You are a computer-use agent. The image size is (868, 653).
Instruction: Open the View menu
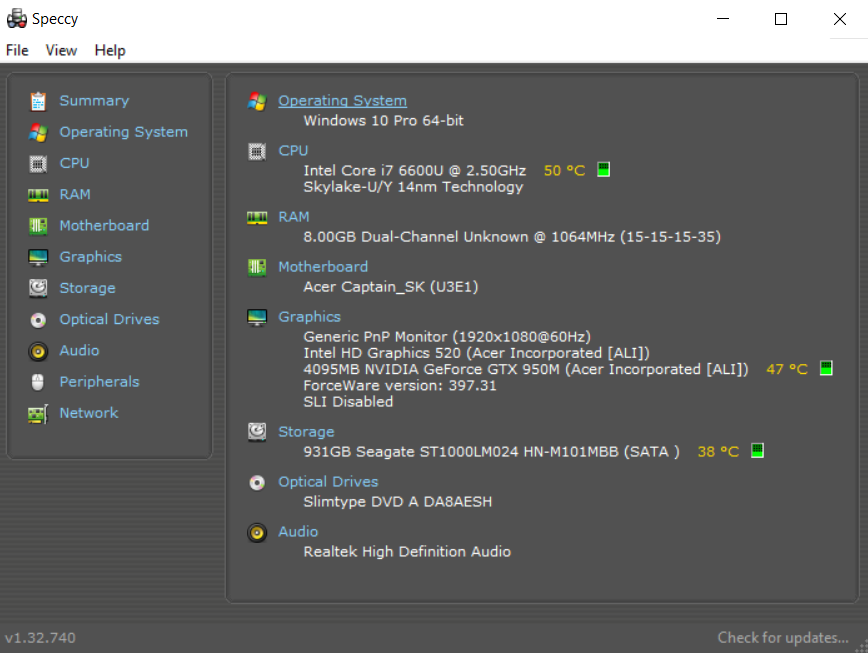pyautogui.click(x=61, y=50)
